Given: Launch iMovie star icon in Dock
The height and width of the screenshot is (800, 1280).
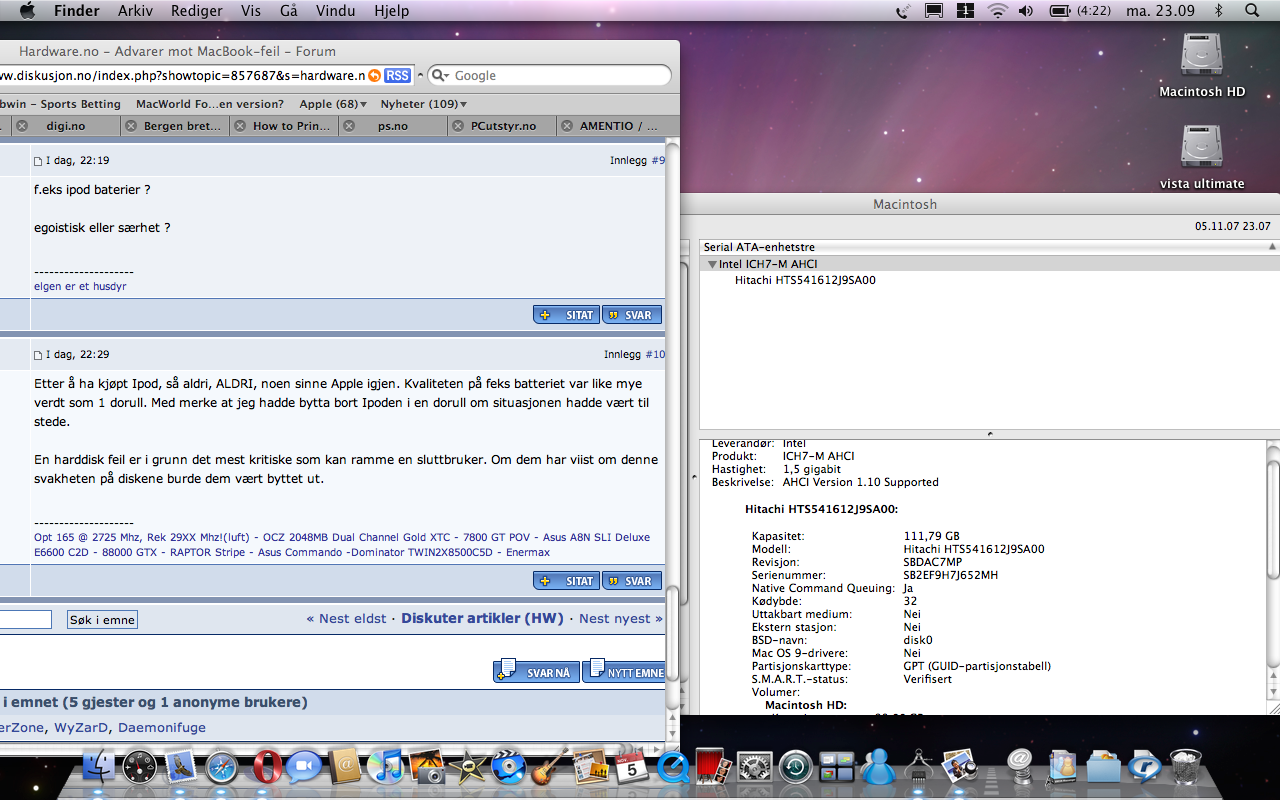Looking at the screenshot, I should (x=468, y=768).
